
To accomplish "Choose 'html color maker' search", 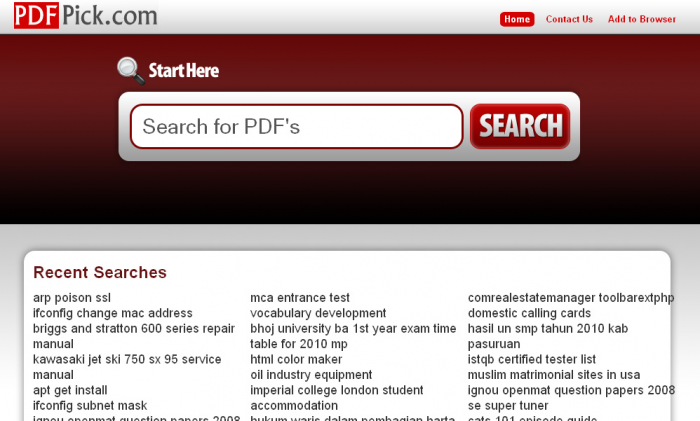I will (x=296, y=359).
